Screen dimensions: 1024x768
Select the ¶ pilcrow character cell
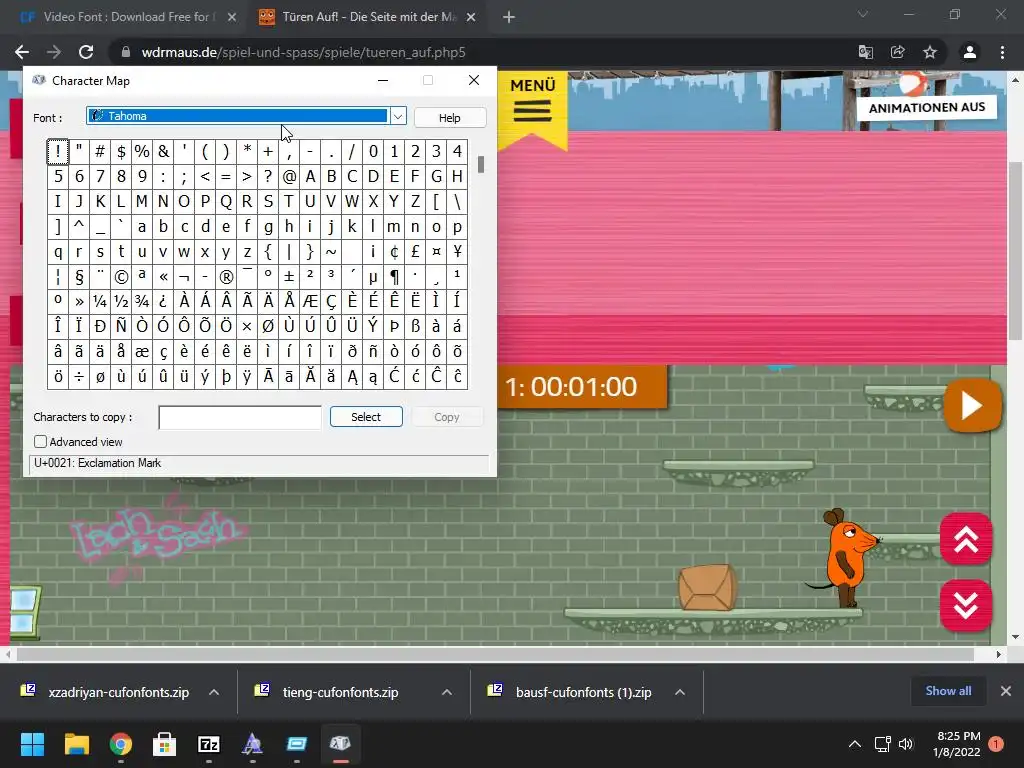pyautogui.click(x=394, y=277)
